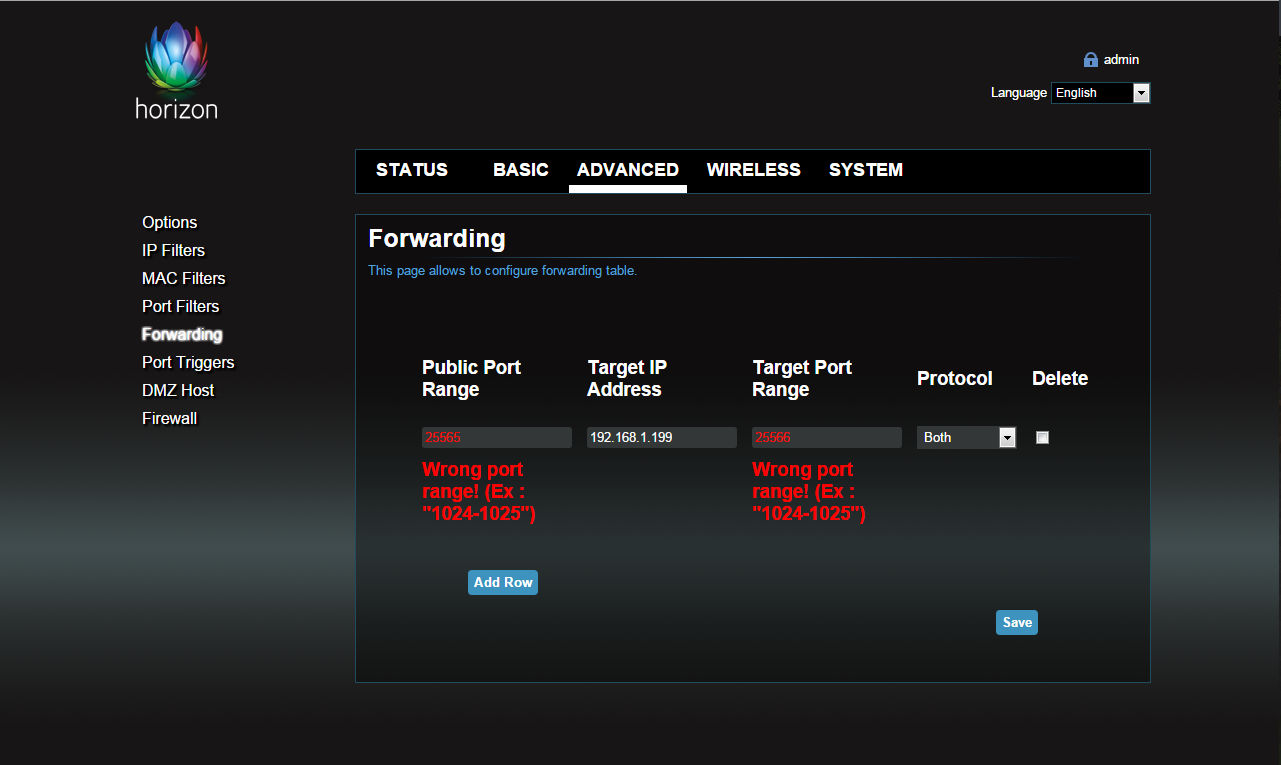Click the Public Port Range column header
The image size is (1281, 765).
(x=472, y=378)
